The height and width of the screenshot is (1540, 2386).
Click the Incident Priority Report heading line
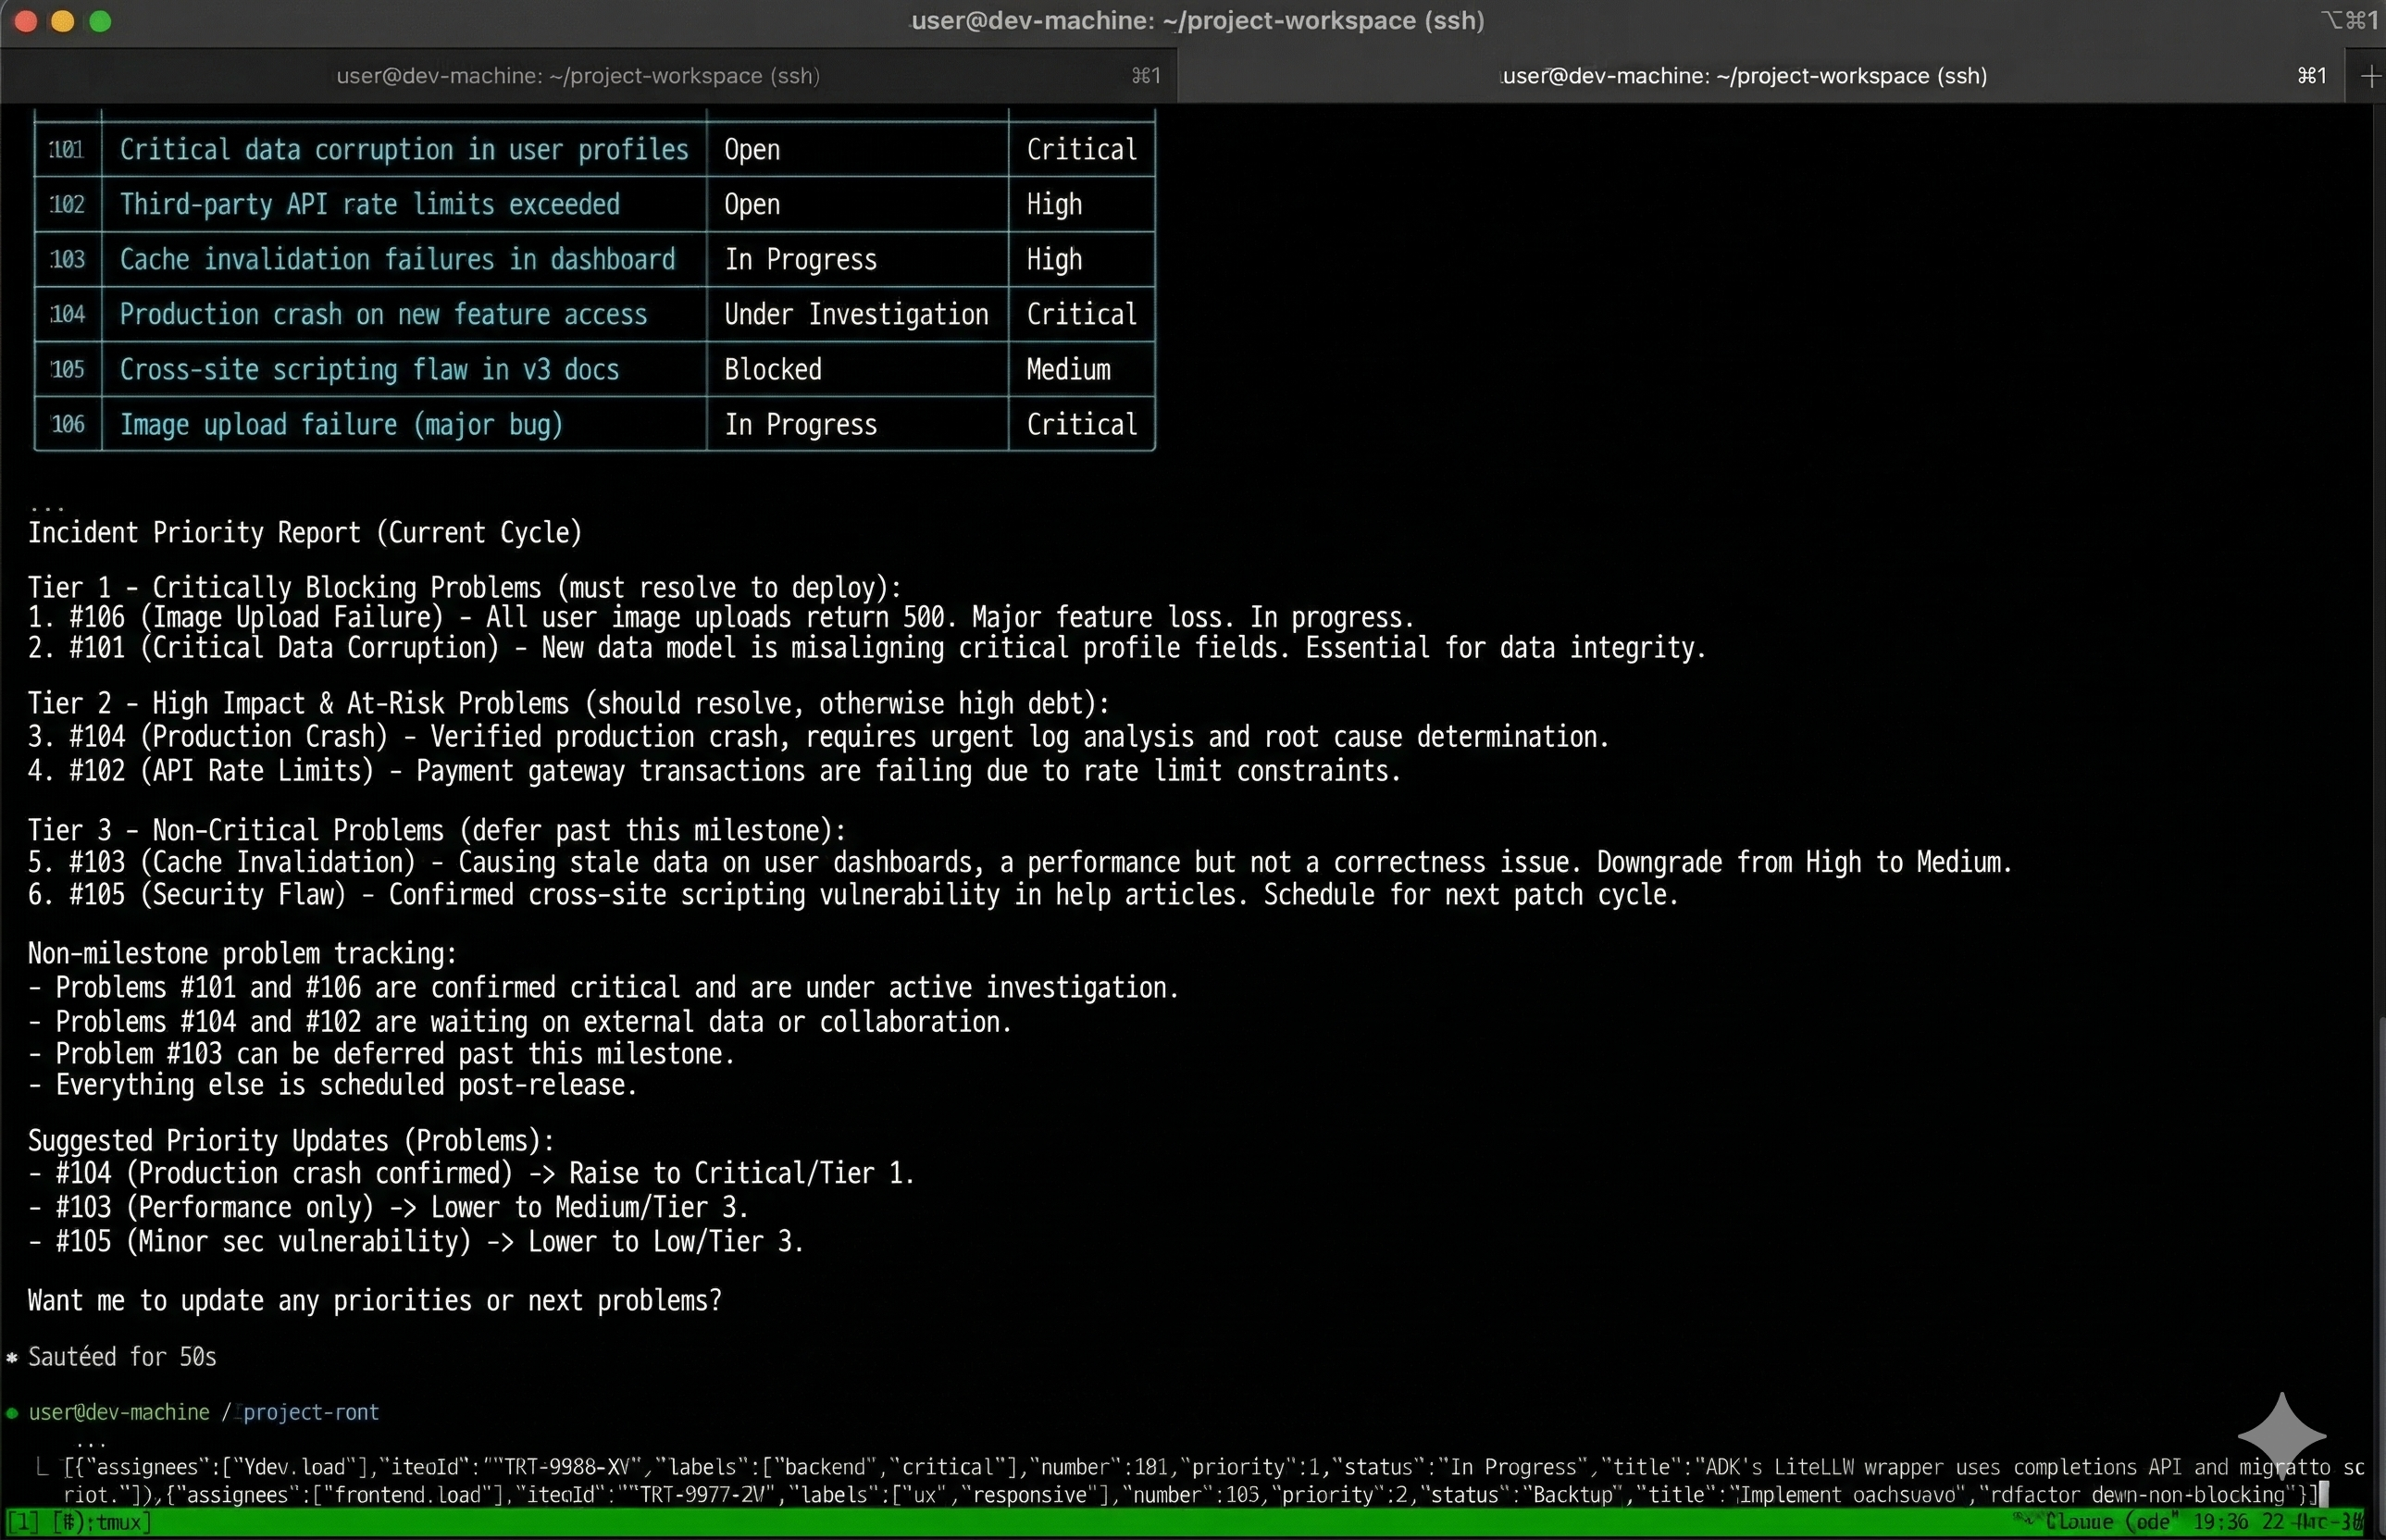pyautogui.click(x=304, y=533)
